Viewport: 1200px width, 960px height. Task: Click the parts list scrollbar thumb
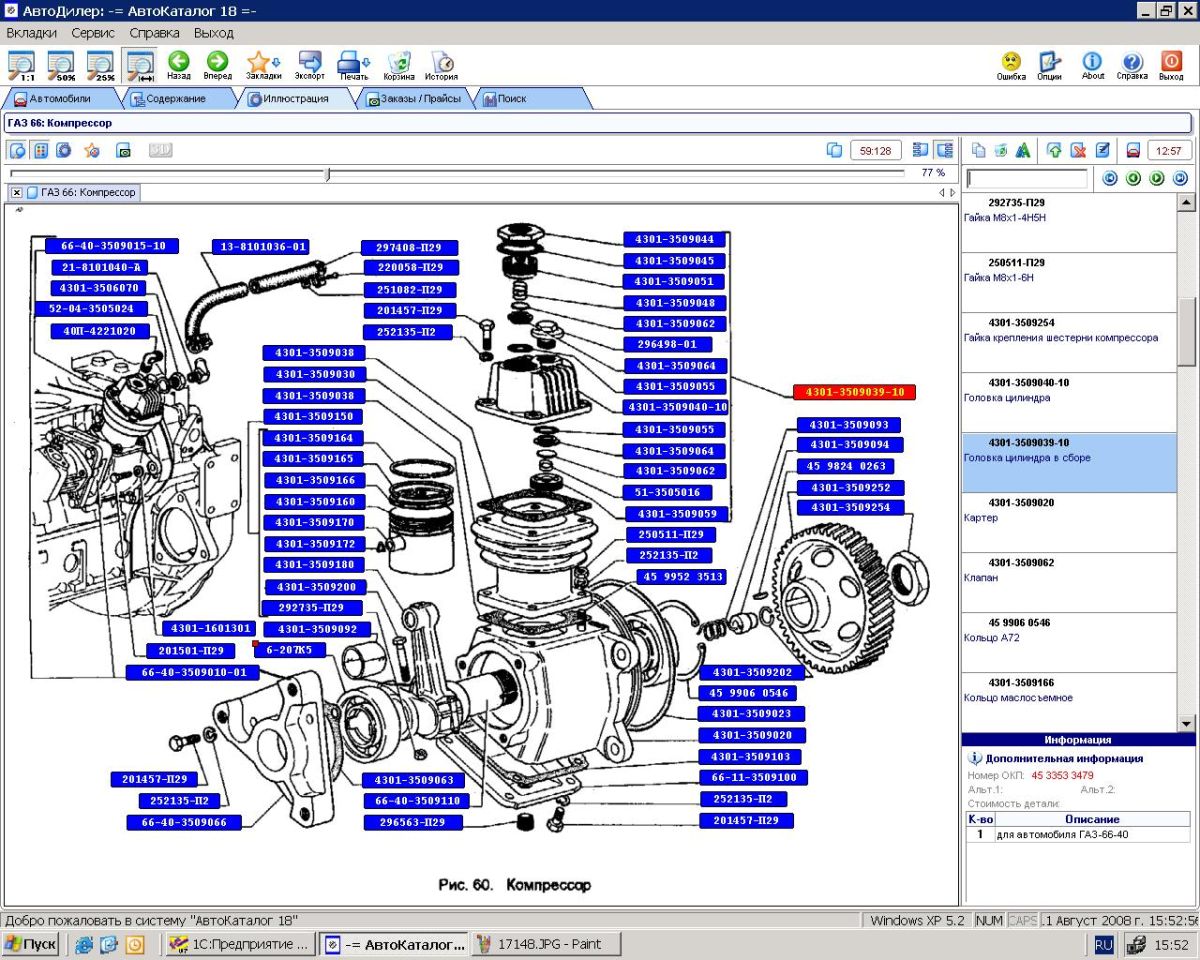coord(1187,331)
